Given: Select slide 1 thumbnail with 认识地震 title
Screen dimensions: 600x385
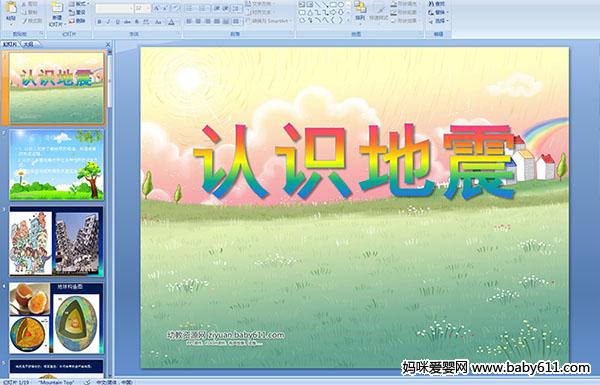Looking at the screenshot, I should coord(57,88).
